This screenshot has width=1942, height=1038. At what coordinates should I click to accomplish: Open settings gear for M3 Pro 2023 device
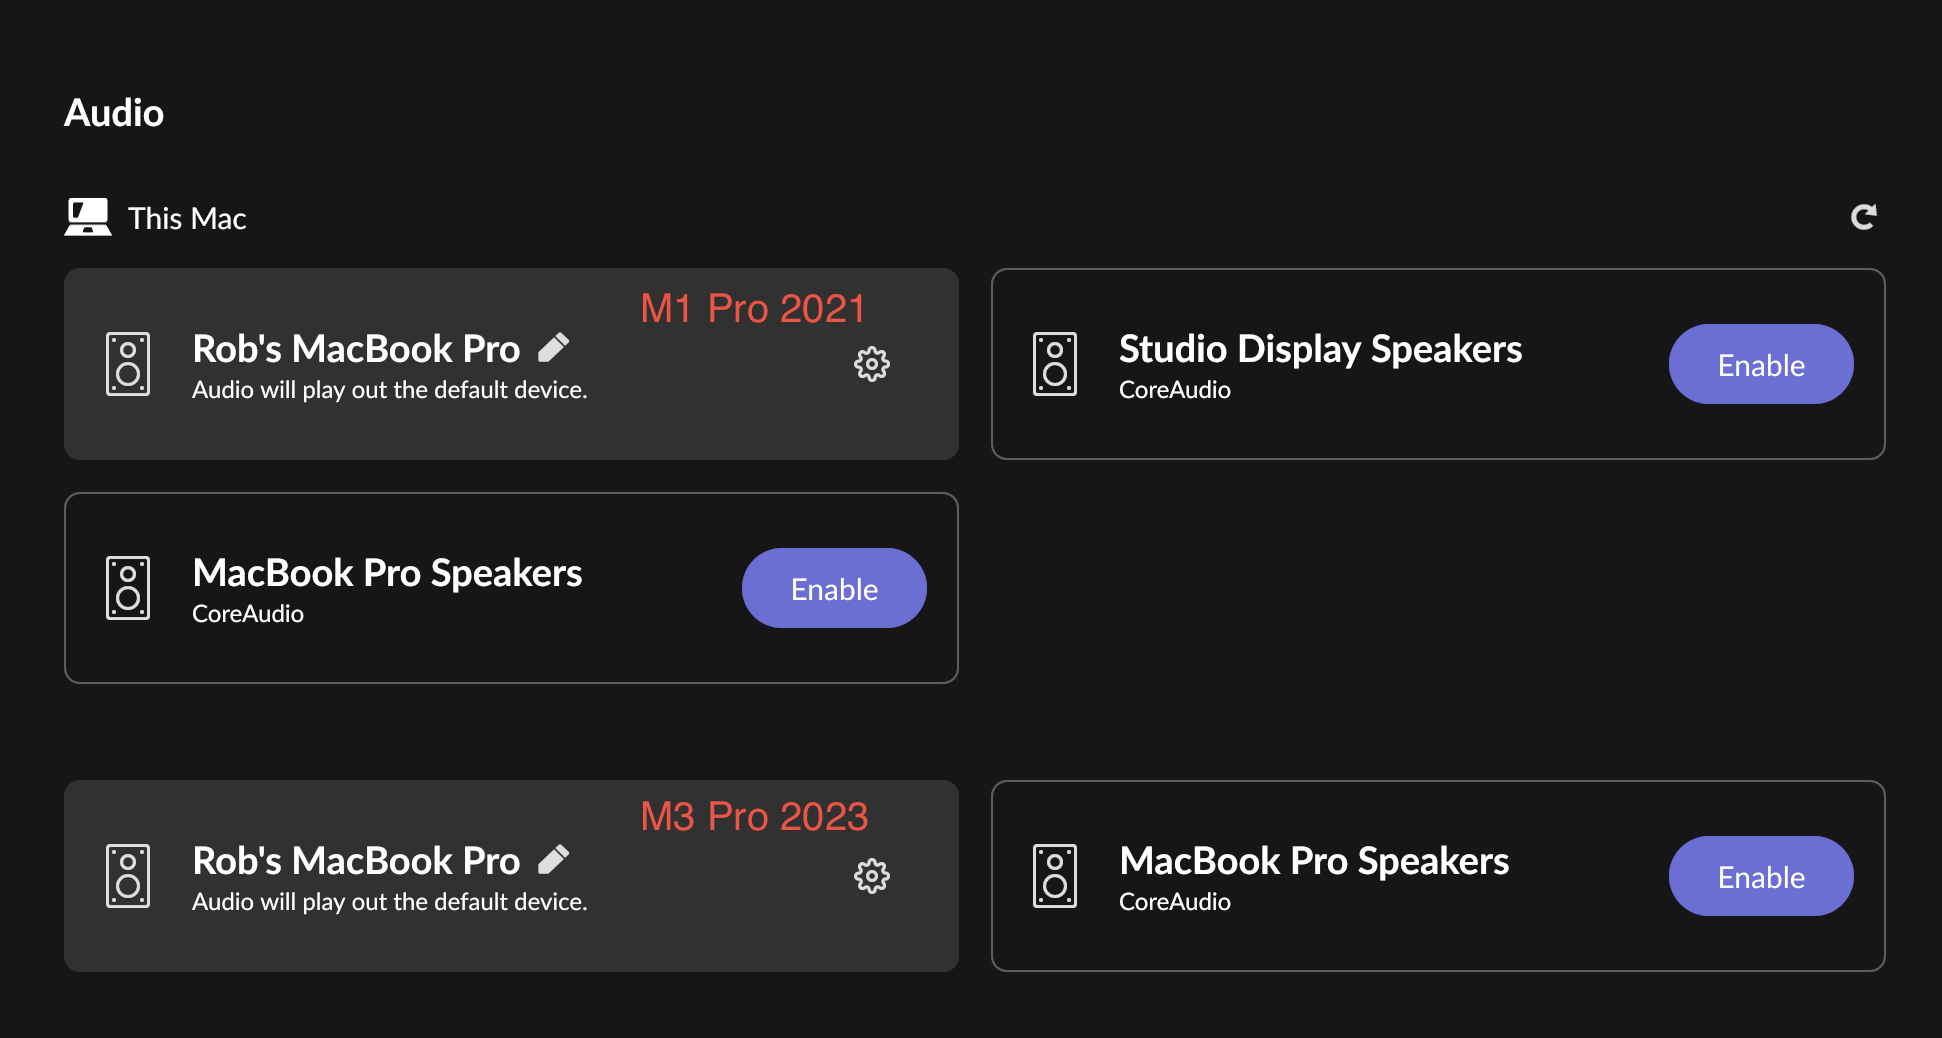[871, 876]
